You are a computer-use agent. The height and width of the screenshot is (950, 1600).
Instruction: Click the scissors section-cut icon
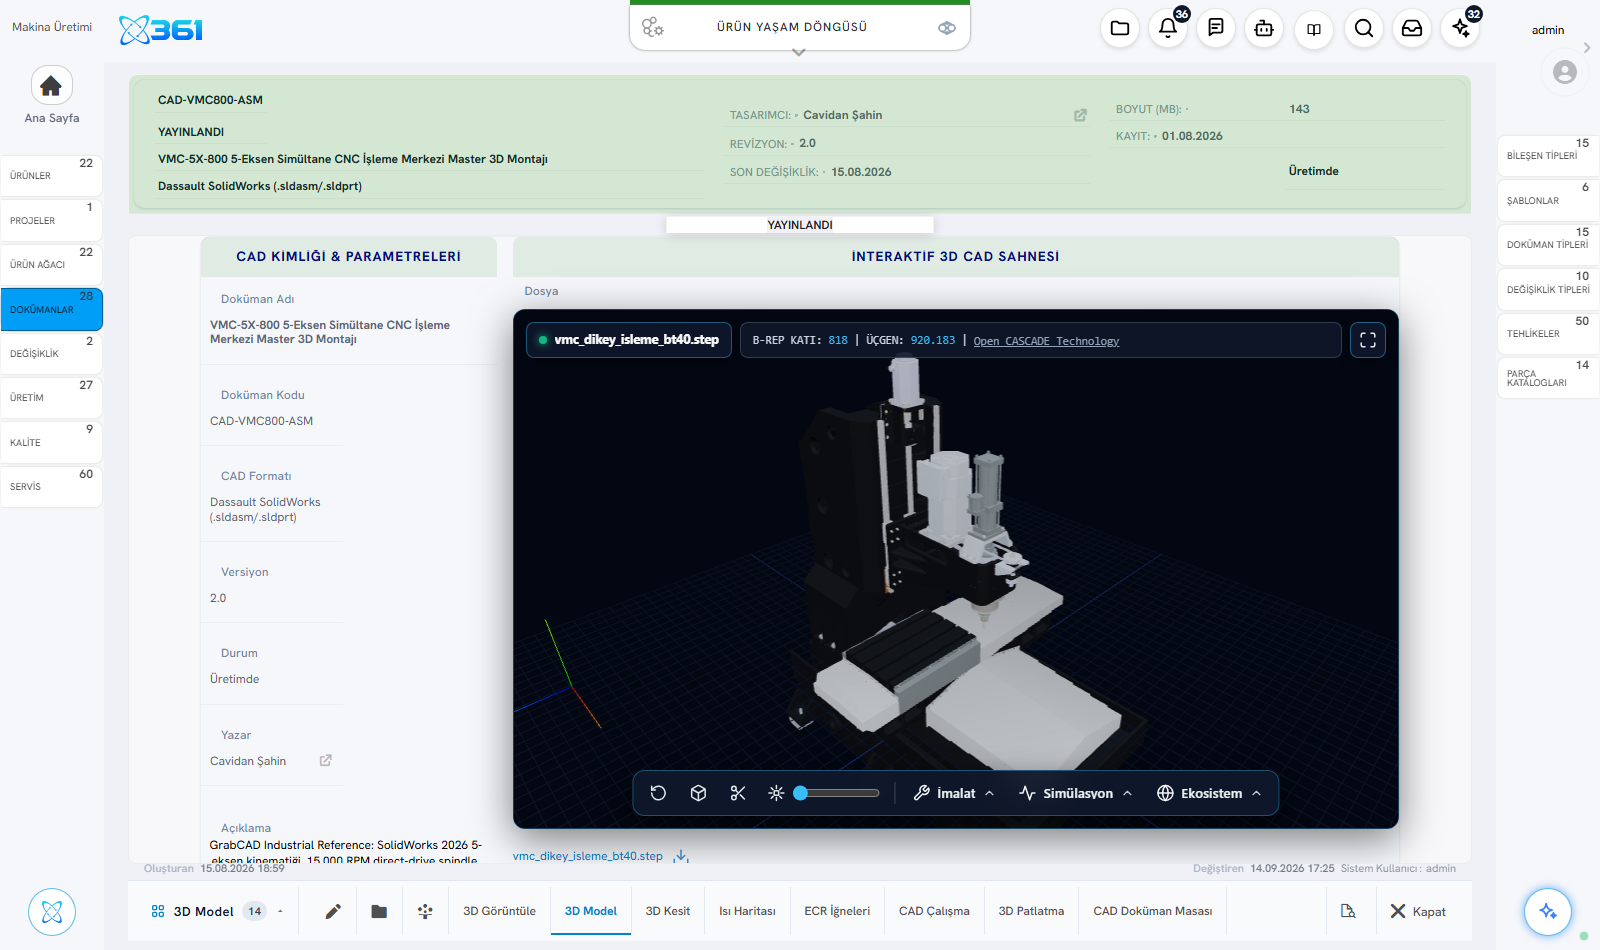738,793
